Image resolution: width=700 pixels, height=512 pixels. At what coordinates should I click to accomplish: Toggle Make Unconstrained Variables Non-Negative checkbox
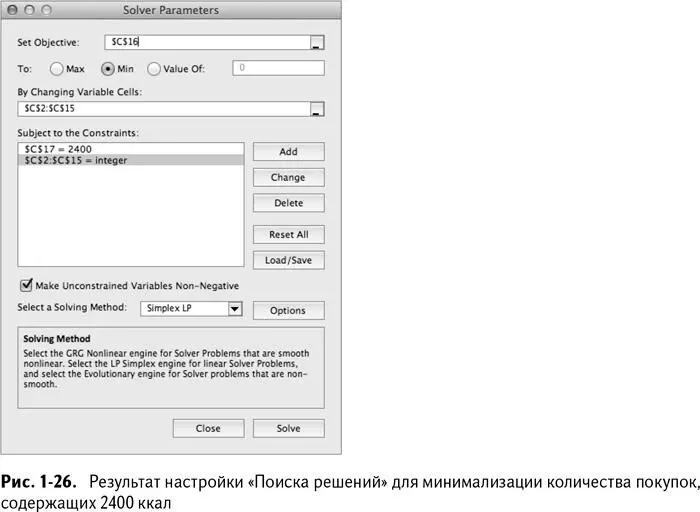(x=26, y=285)
